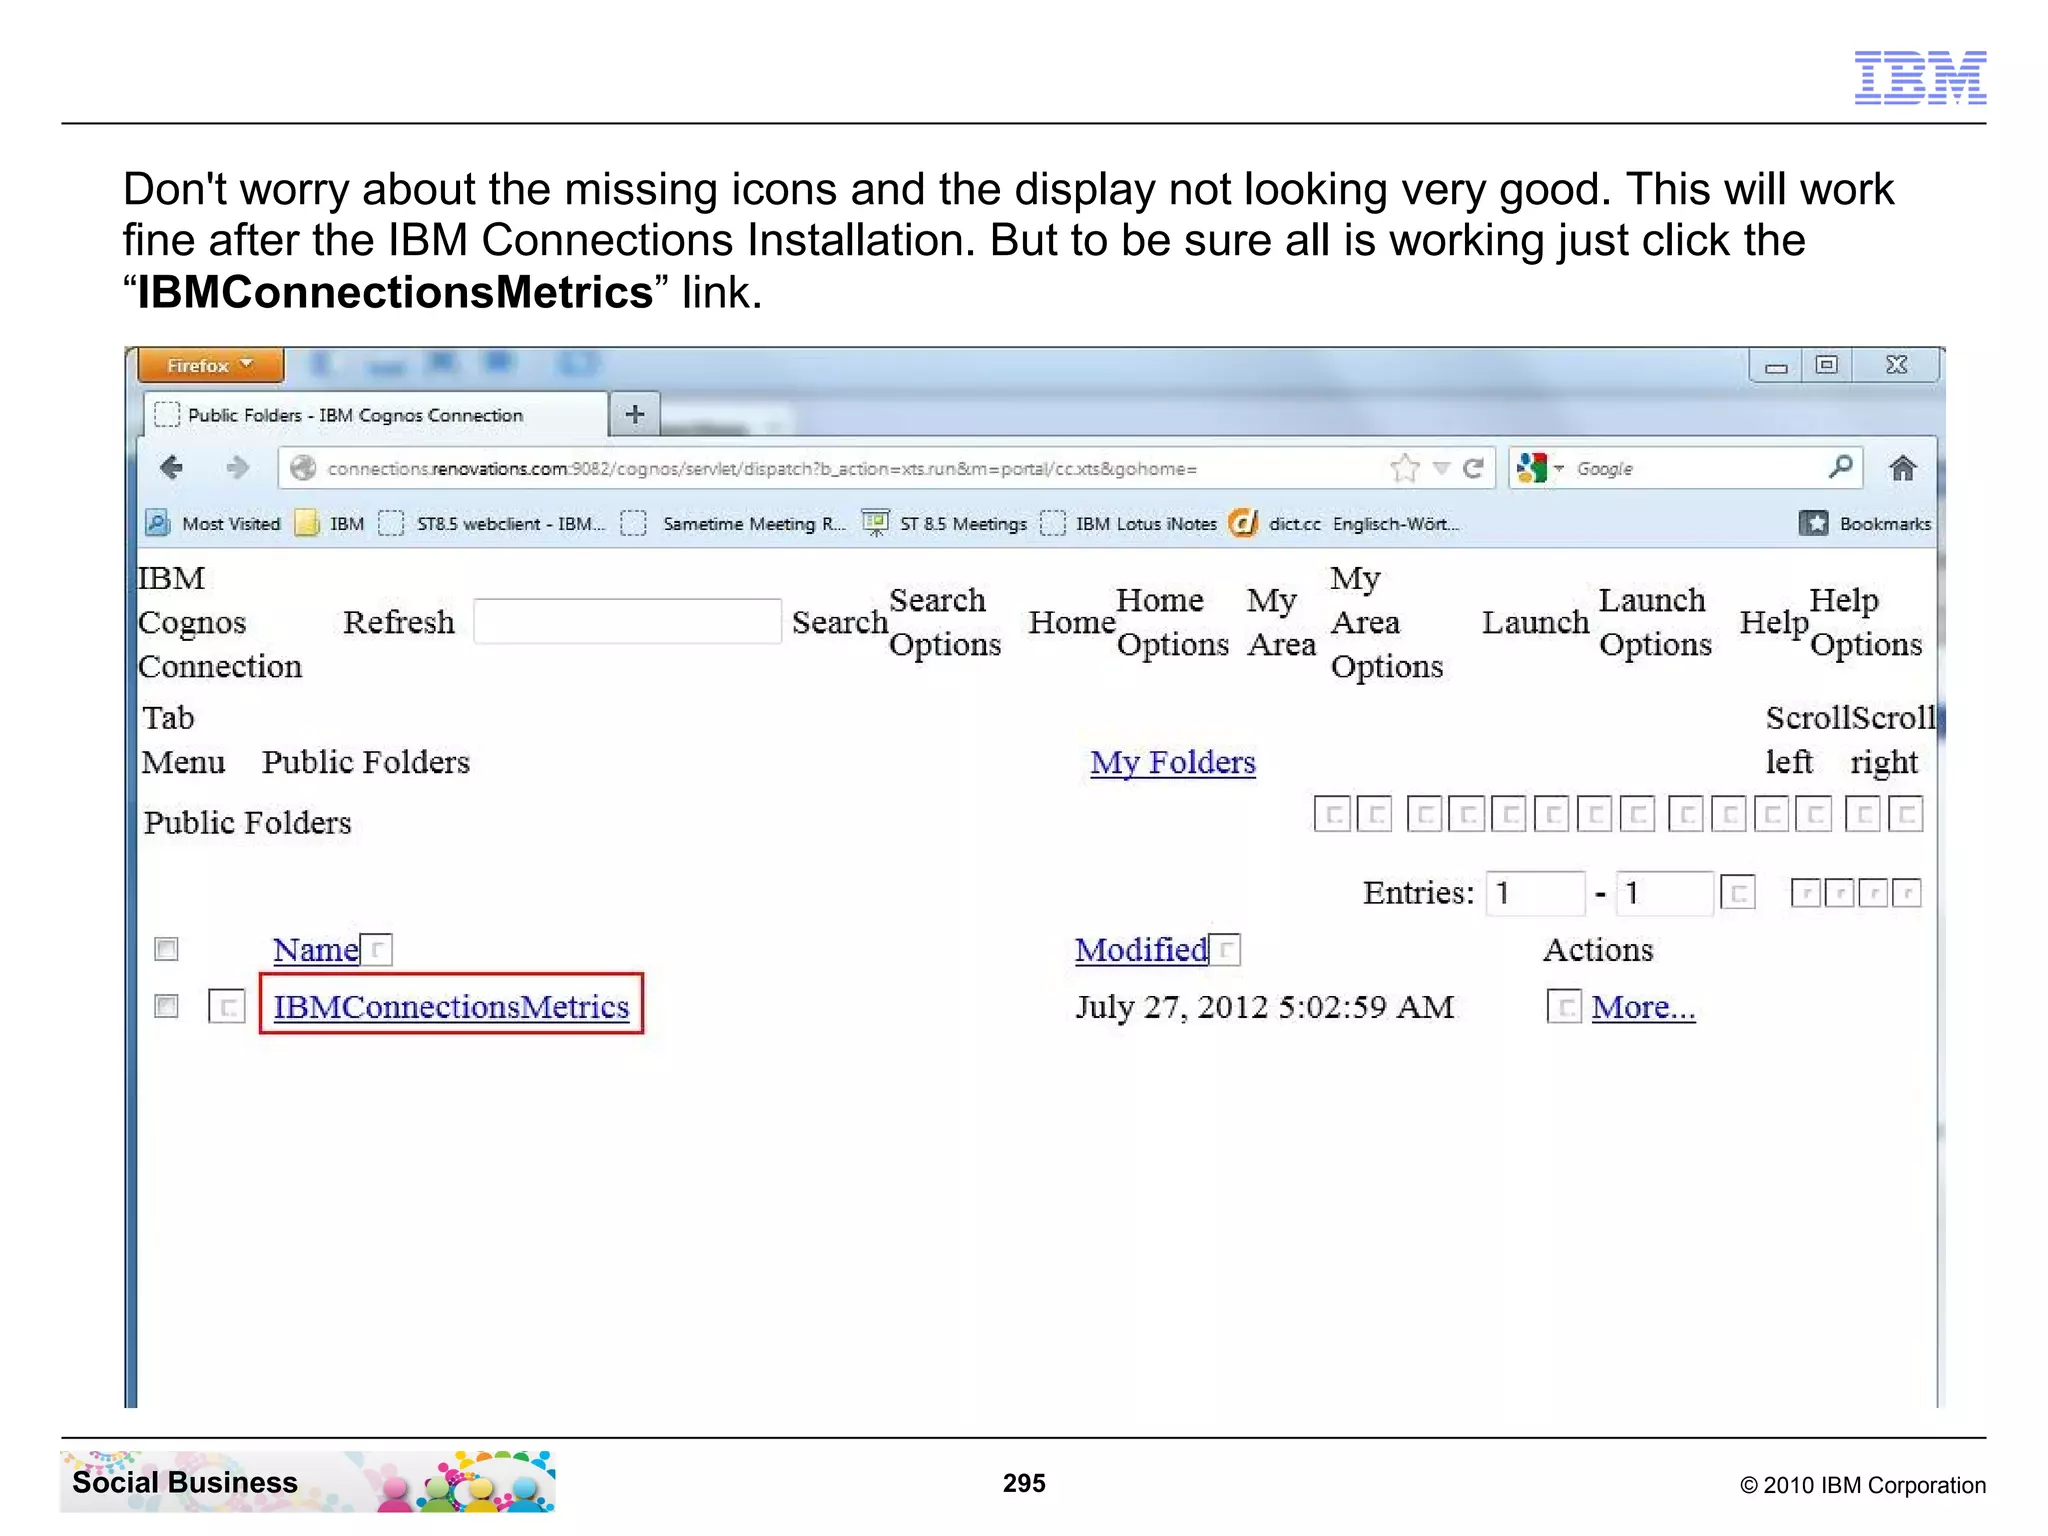The width and height of the screenshot is (2048, 1536).
Task: Click Launch Options in header
Action: point(1655,622)
